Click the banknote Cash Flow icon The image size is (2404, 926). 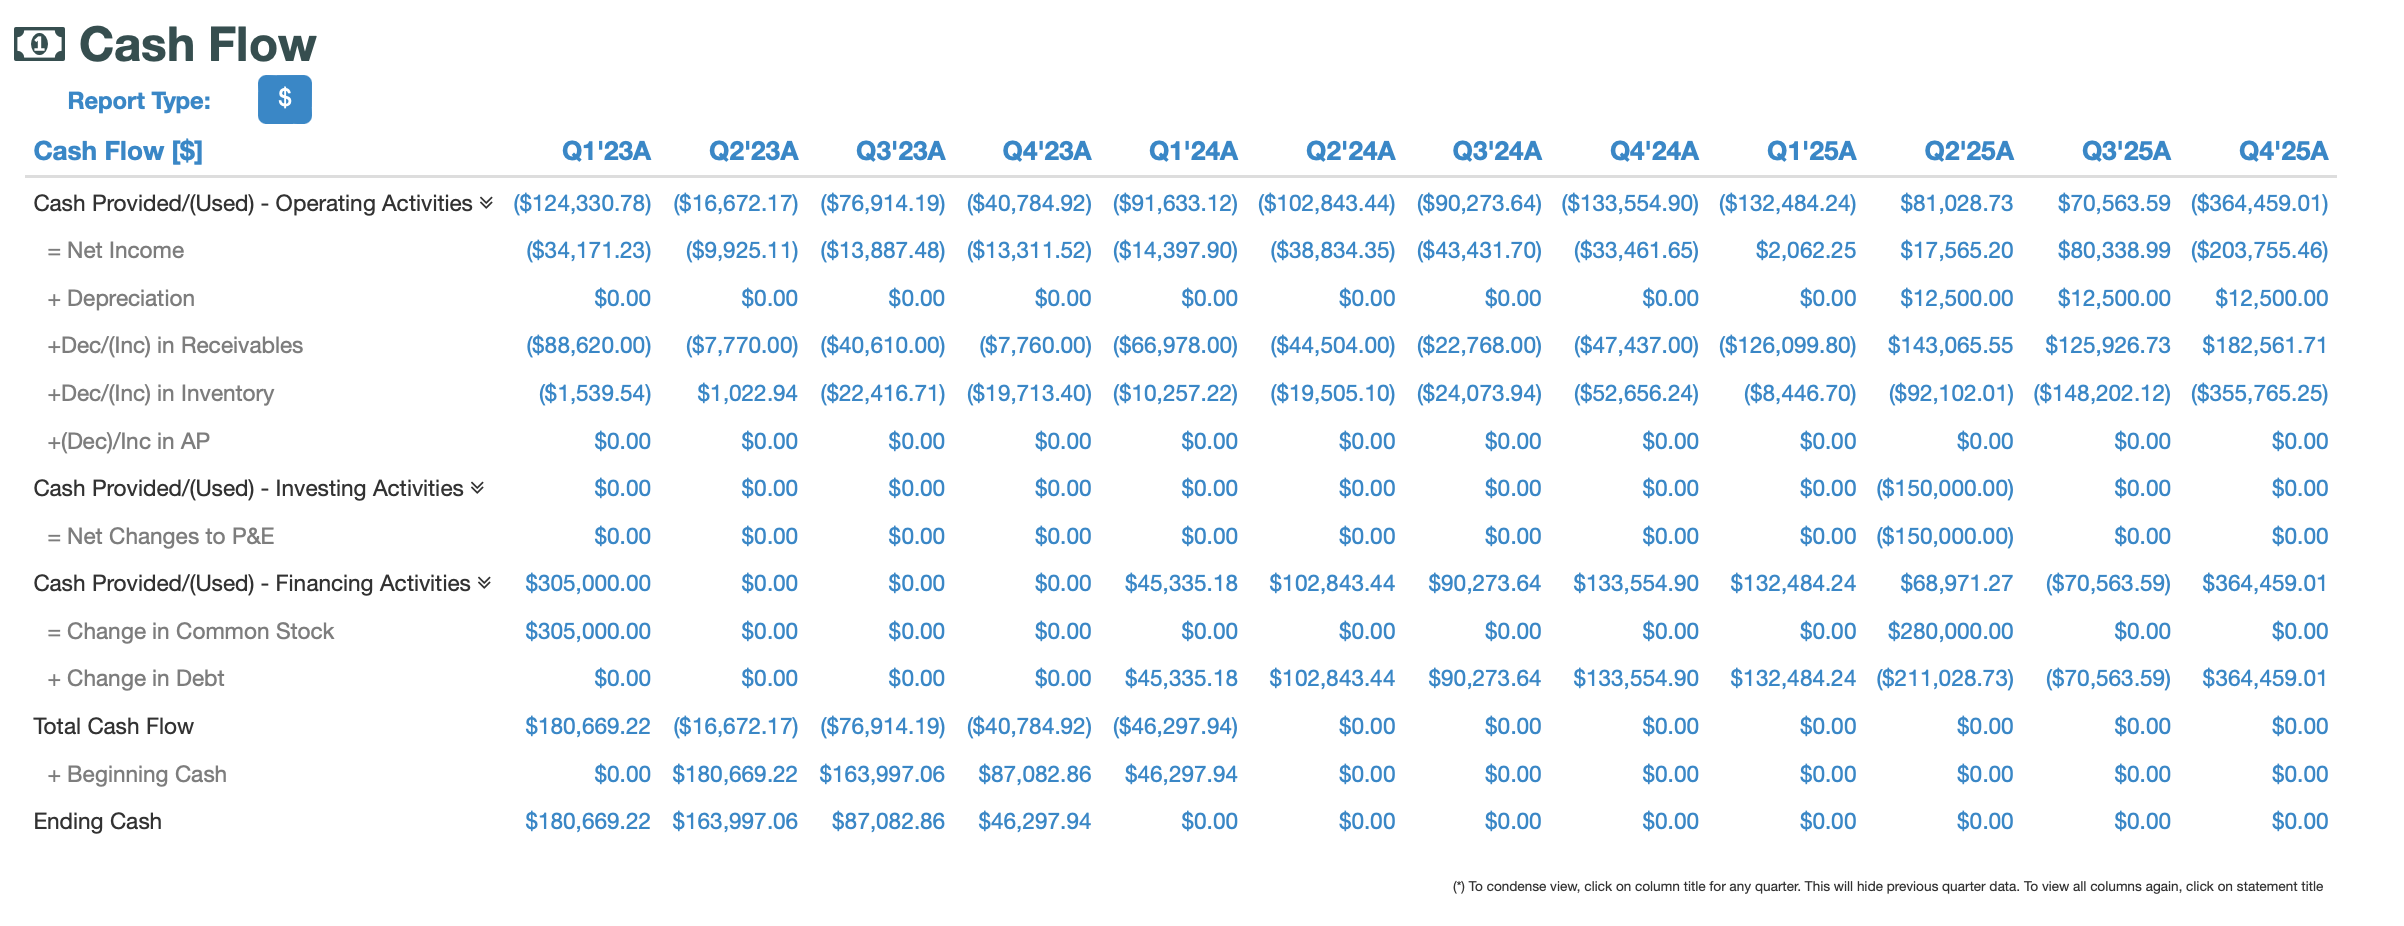[x=37, y=44]
